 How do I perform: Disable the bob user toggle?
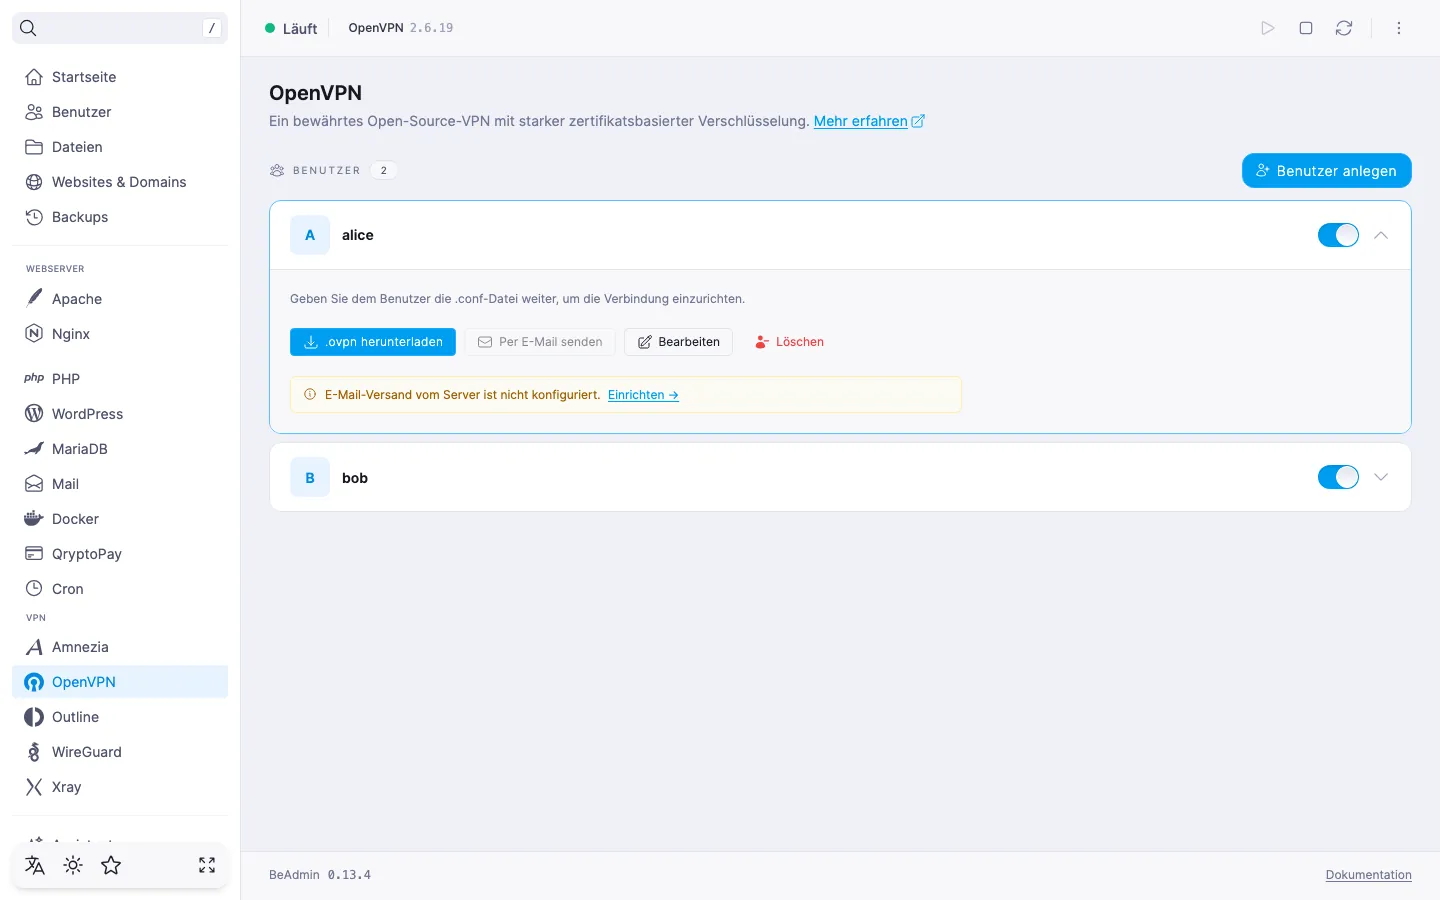1338,477
